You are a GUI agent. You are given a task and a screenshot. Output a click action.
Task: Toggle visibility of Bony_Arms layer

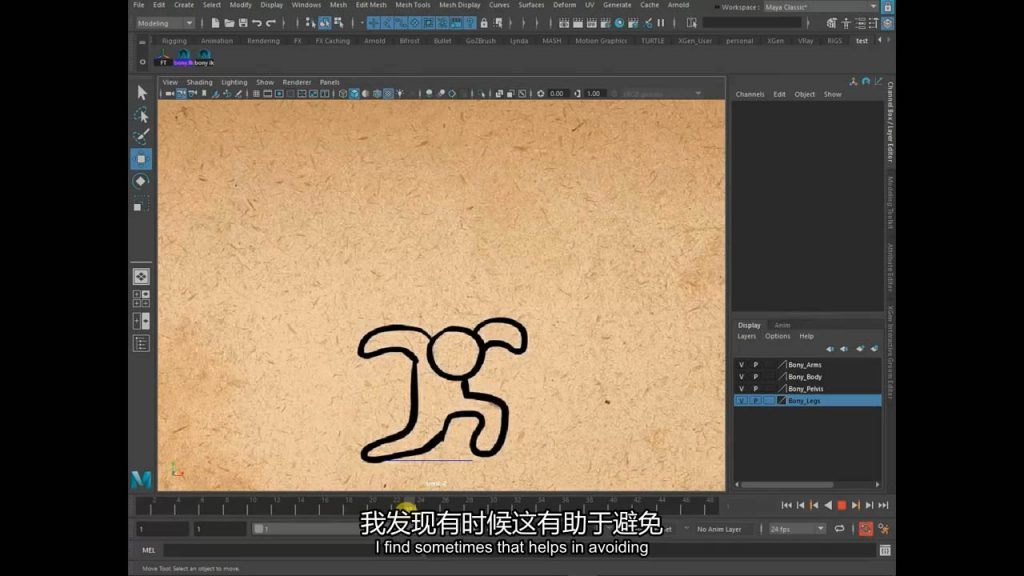(x=741, y=365)
